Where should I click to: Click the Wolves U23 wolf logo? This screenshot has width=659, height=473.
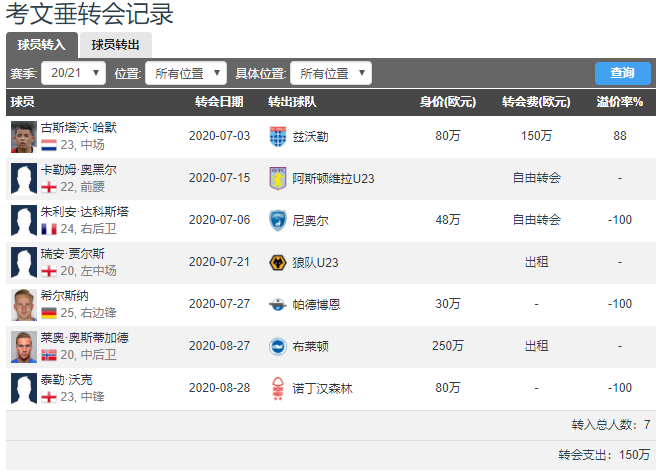click(x=277, y=262)
